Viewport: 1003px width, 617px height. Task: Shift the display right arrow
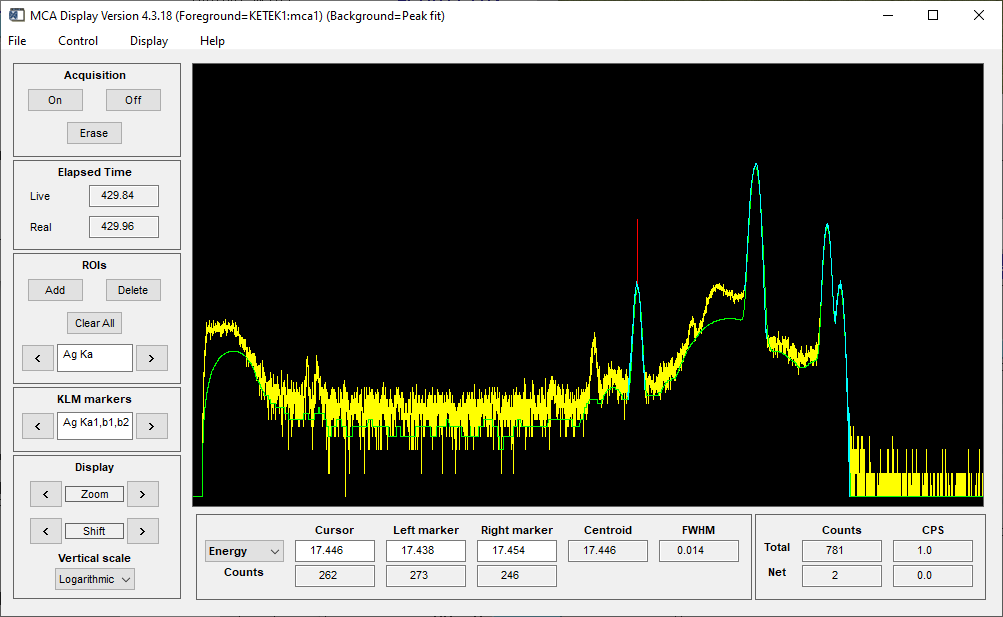[143, 531]
